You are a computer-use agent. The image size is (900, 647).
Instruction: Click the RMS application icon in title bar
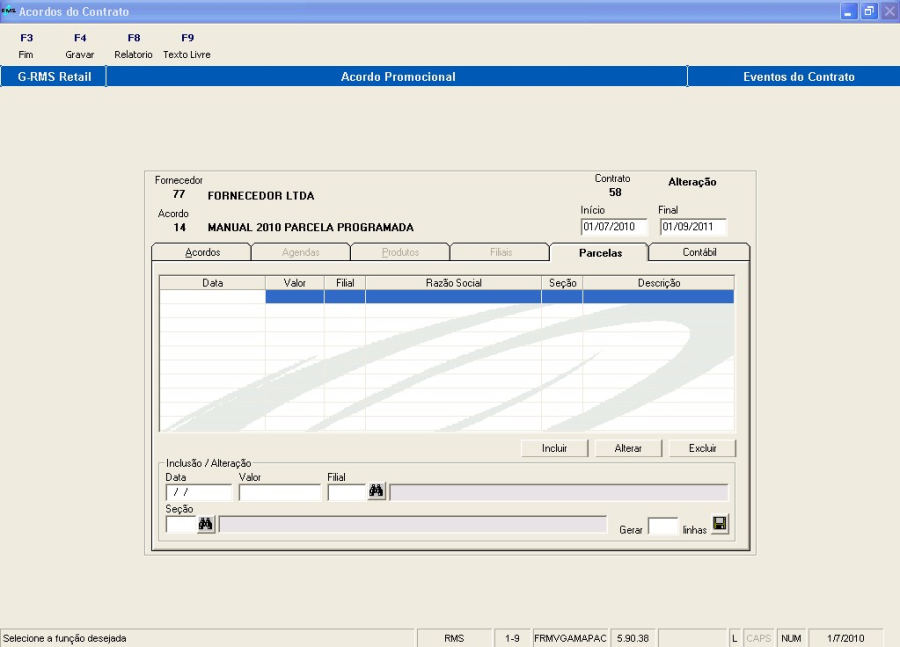(x=8, y=11)
